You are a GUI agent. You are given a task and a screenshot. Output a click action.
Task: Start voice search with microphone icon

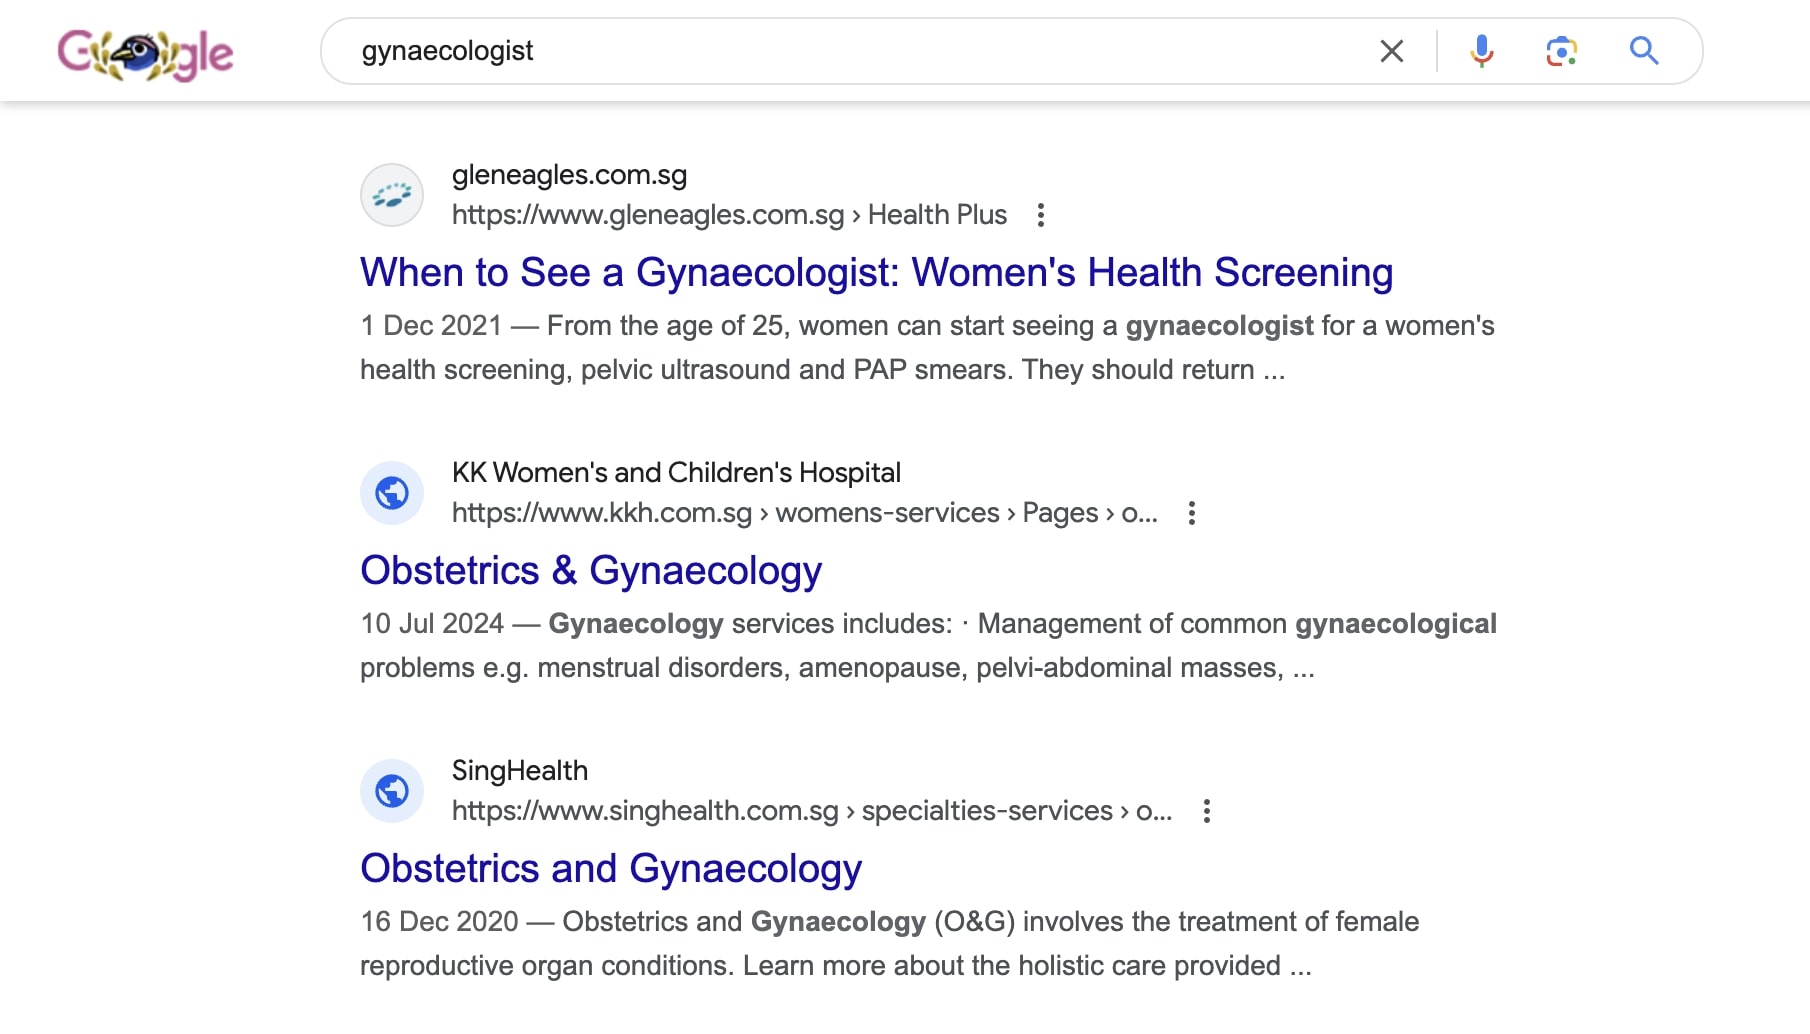1482,51
